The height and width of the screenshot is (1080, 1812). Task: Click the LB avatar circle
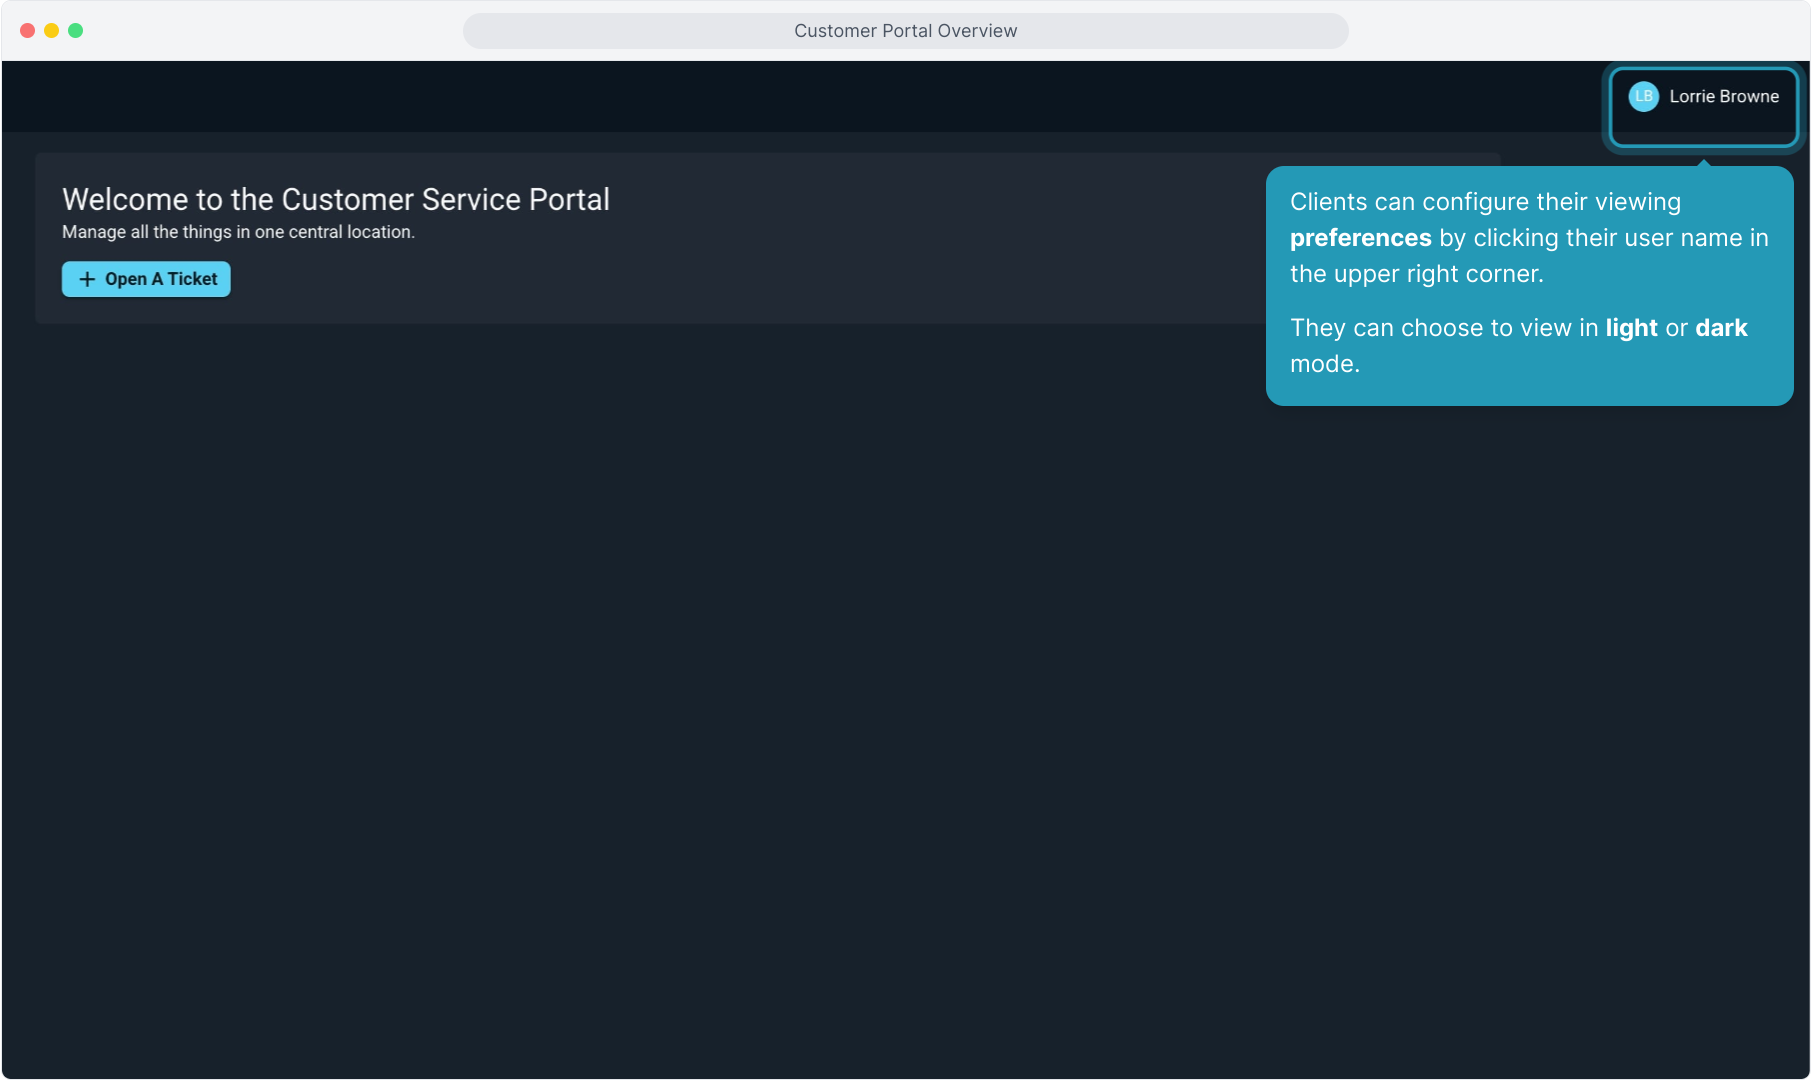point(1643,97)
